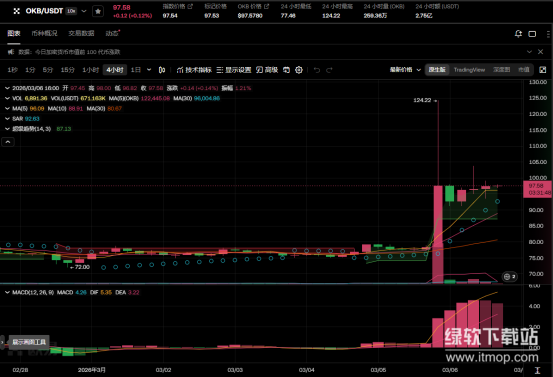This screenshot has height=377, width=553.
Task: Click the layout window icon beside the bell
Action: [532, 34]
